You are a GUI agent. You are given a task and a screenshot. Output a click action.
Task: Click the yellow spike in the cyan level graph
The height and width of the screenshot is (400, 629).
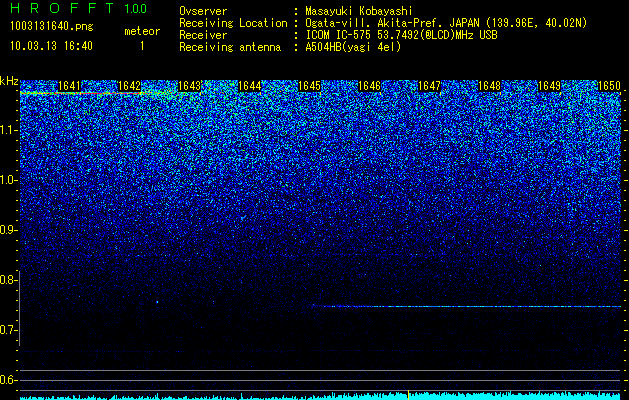pyautogui.click(x=408, y=394)
